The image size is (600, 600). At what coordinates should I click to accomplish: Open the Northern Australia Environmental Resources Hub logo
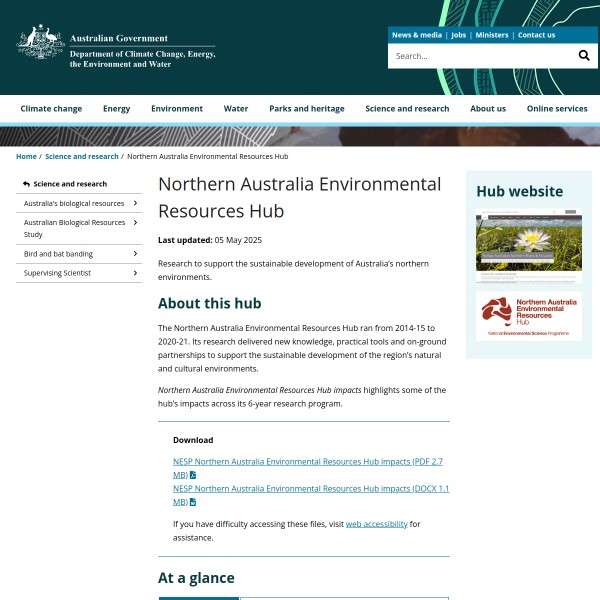tap(528, 315)
